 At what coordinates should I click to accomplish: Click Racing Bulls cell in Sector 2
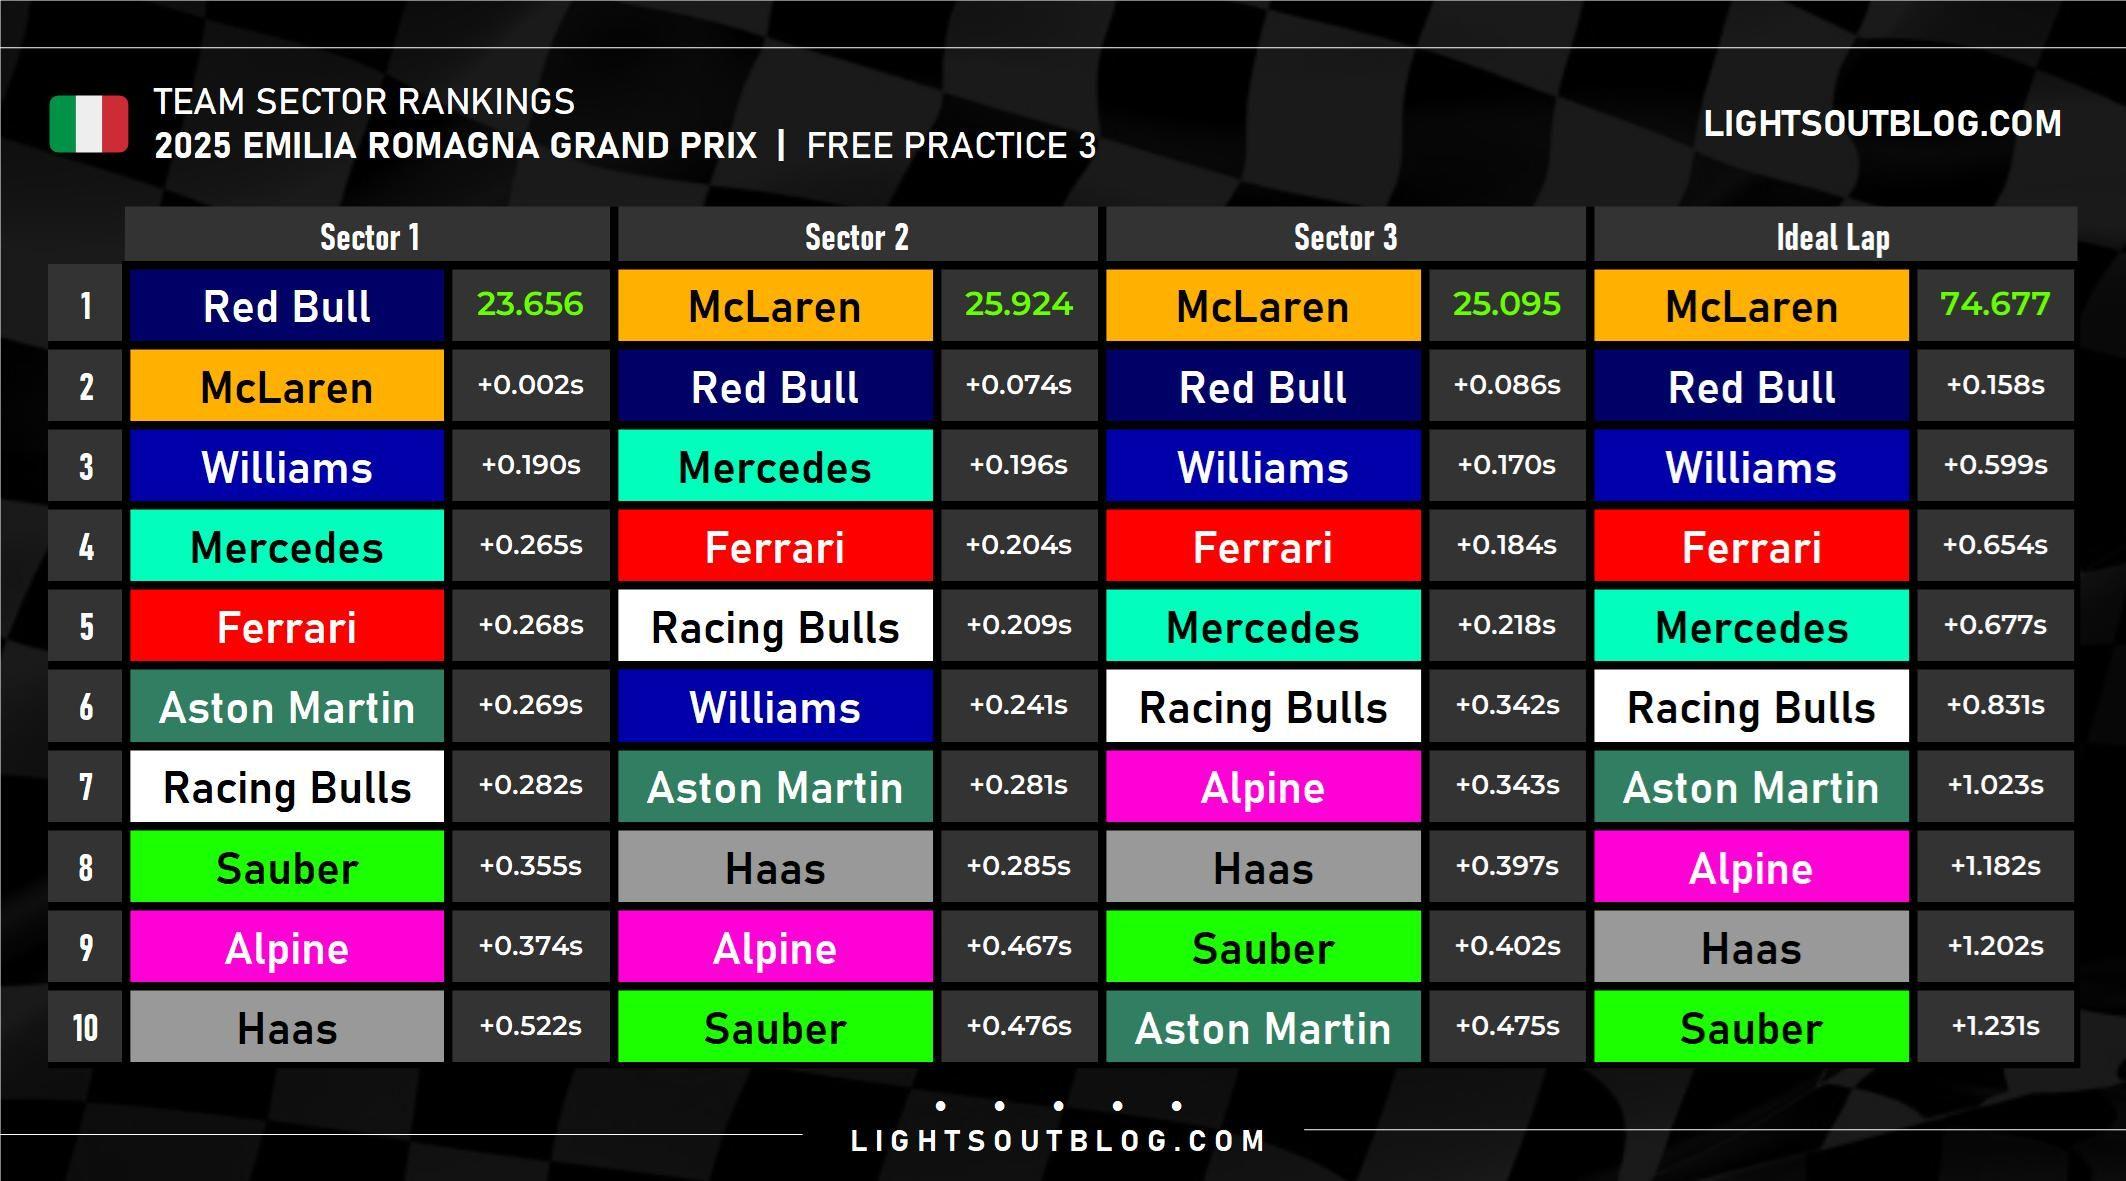[x=775, y=626]
